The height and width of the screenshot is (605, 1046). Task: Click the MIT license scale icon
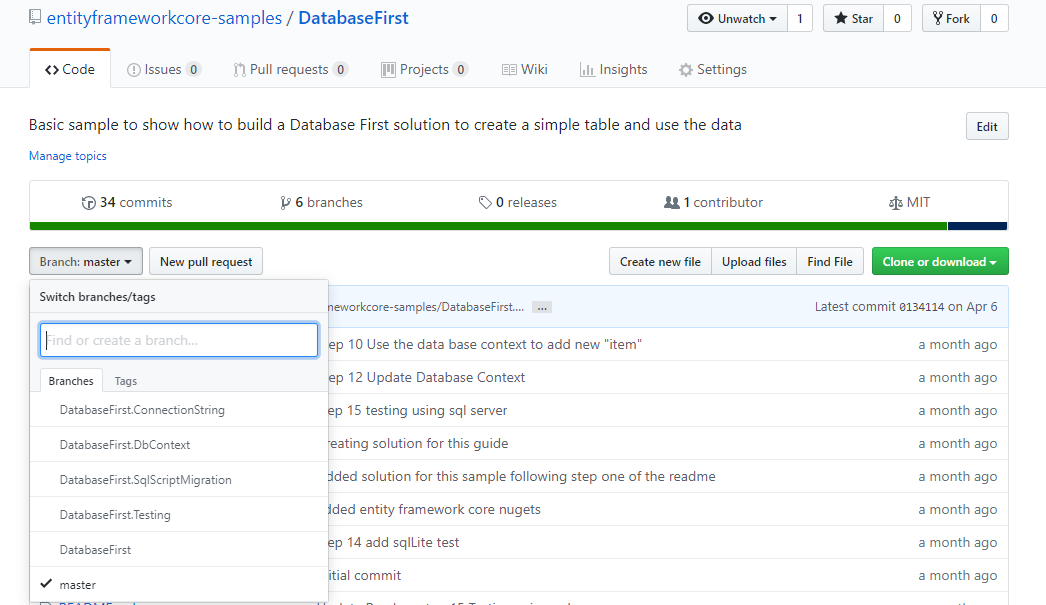click(x=896, y=203)
